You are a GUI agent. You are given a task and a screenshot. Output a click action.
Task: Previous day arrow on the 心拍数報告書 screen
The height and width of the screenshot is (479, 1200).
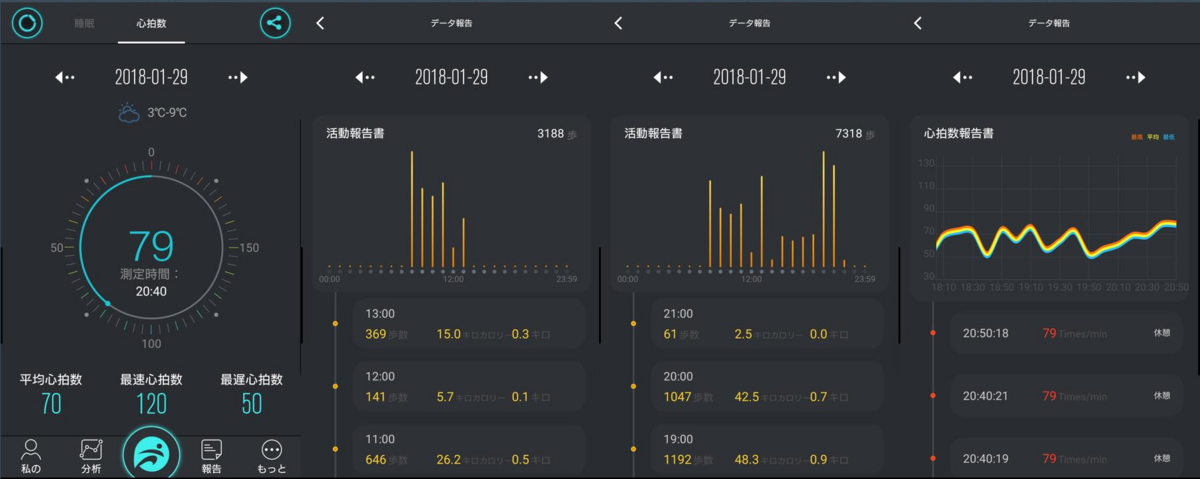pyautogui.click(x=962, y=77)
